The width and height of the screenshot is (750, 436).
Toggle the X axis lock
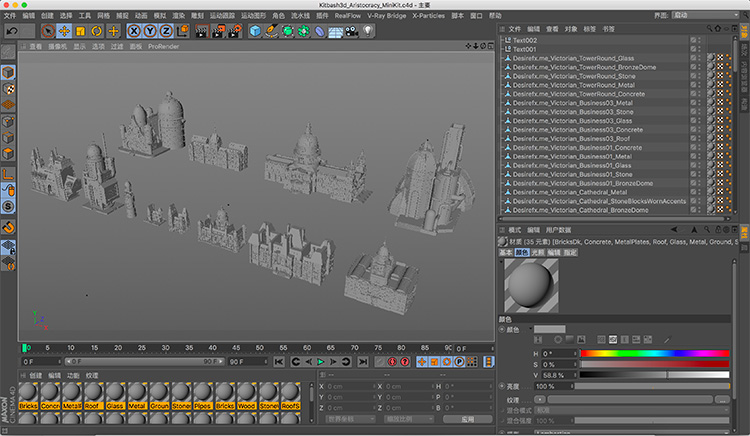(x=132, y=31)
